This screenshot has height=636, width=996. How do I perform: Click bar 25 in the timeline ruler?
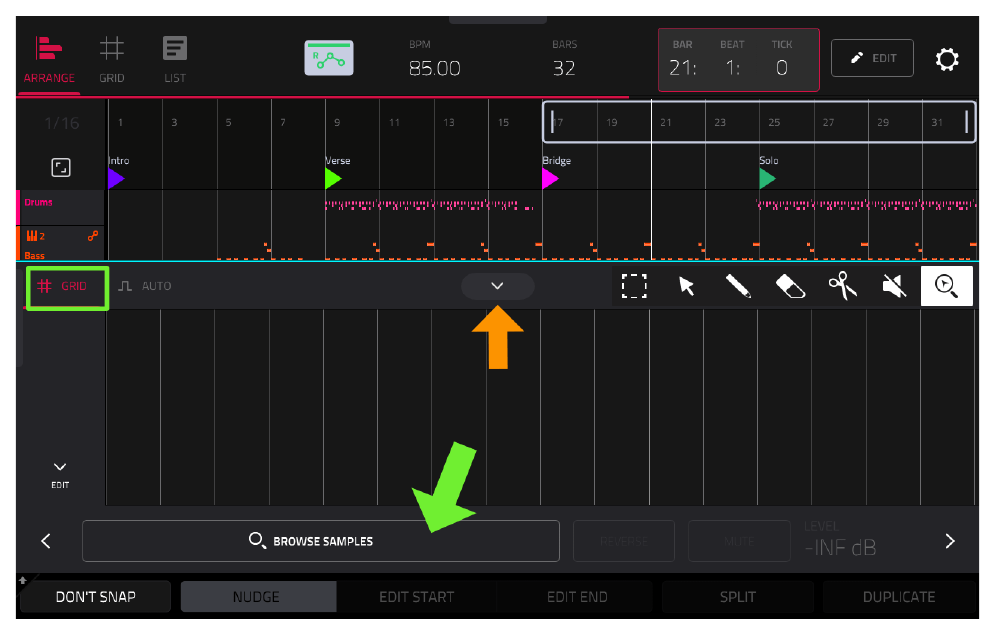point(774,122)
